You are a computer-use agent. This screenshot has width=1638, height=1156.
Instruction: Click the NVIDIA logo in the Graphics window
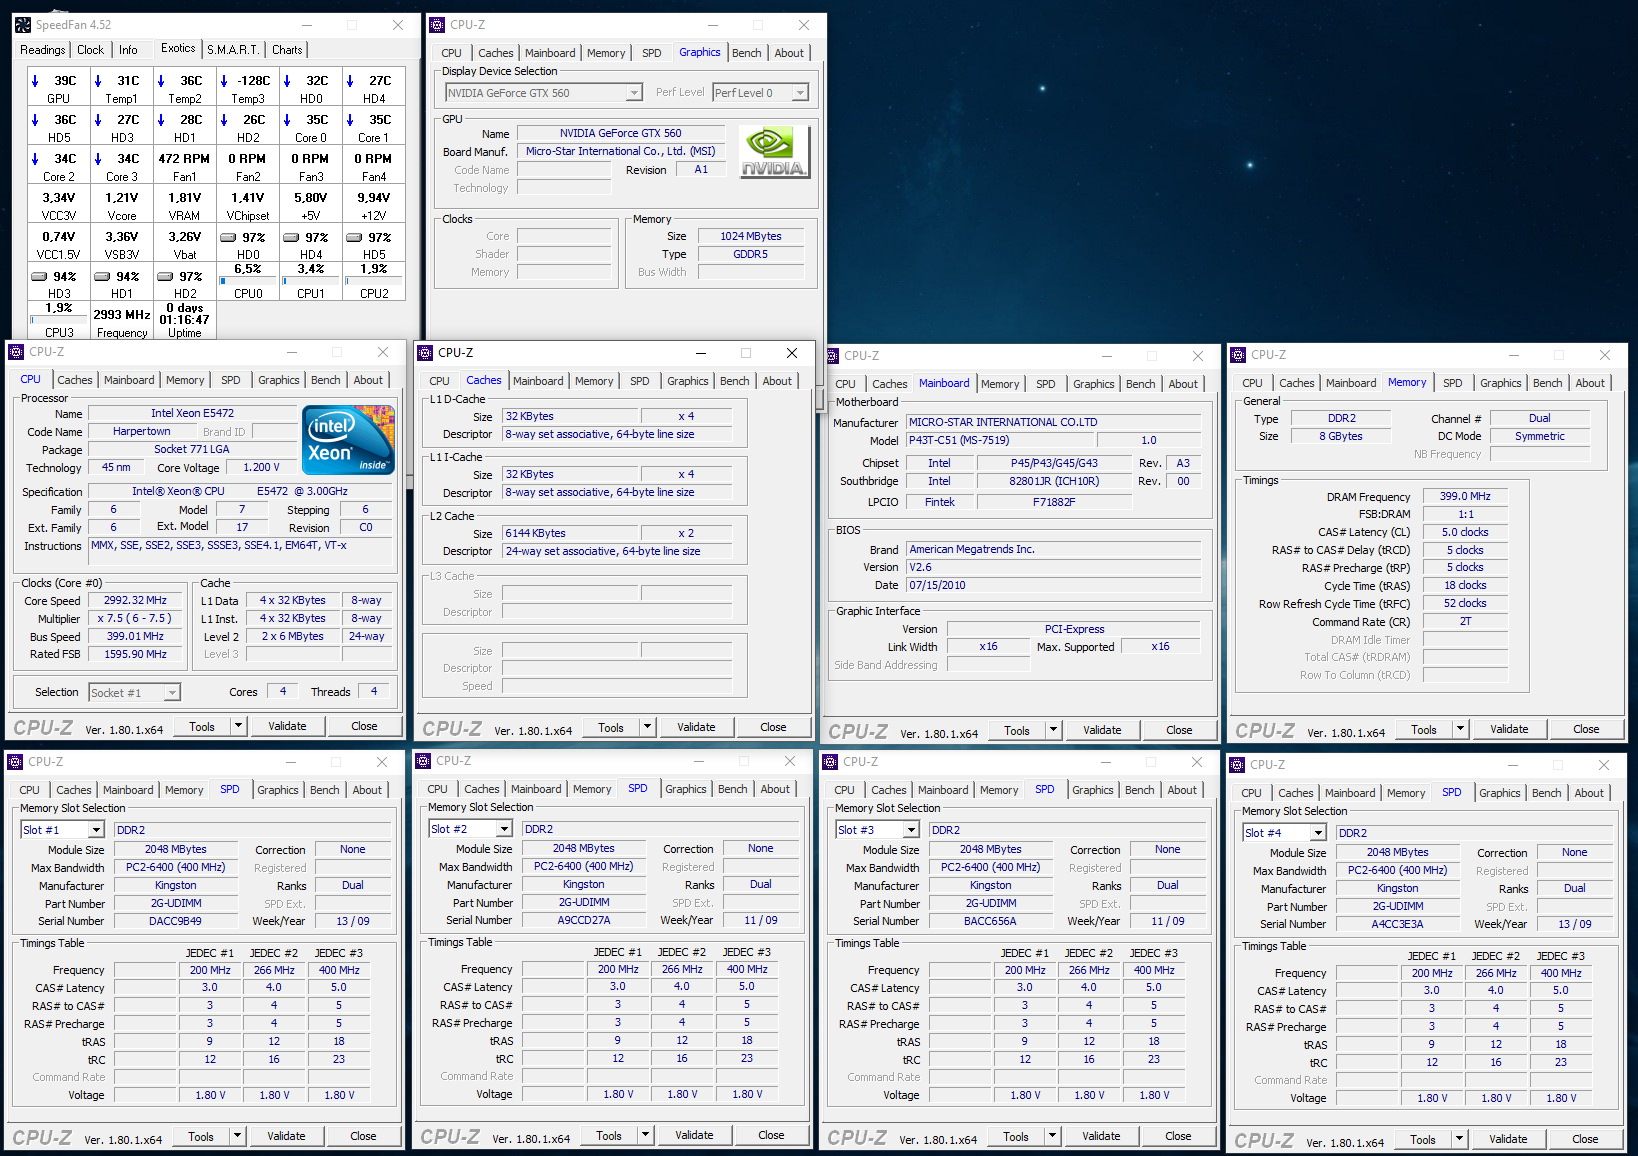[x=774, y=152]
